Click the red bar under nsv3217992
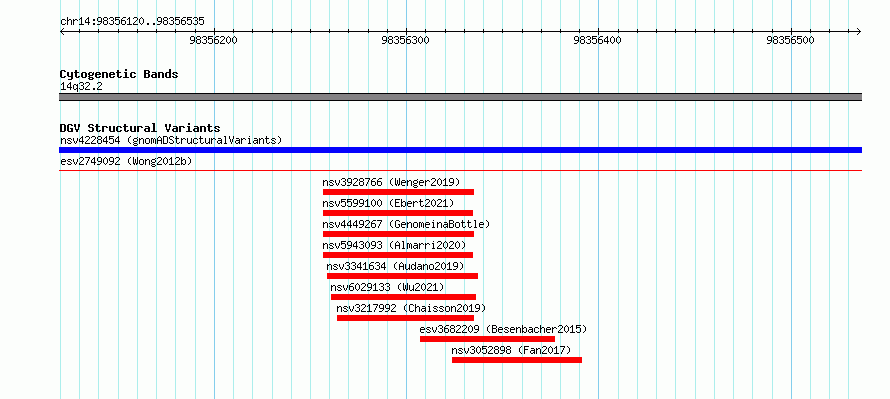This screenshot has height=399, width=890. click(405, 318)
